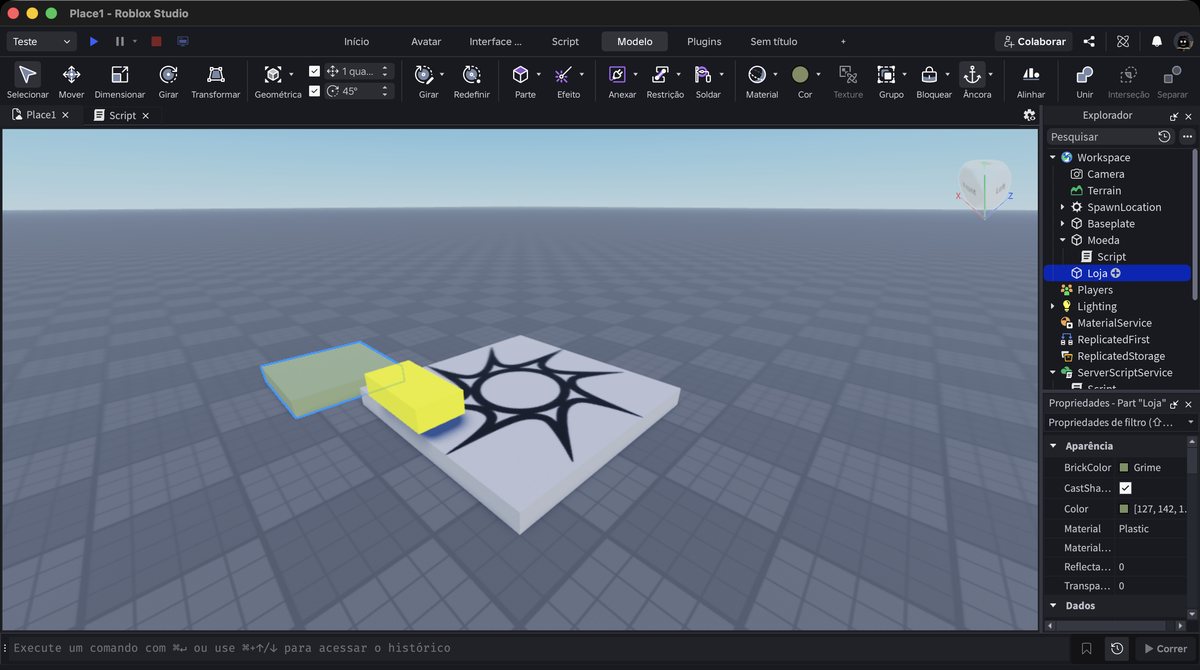1200x670 pixels.
Task: Open the Geométrica dropdown arrow
Action: click(291, 75)
